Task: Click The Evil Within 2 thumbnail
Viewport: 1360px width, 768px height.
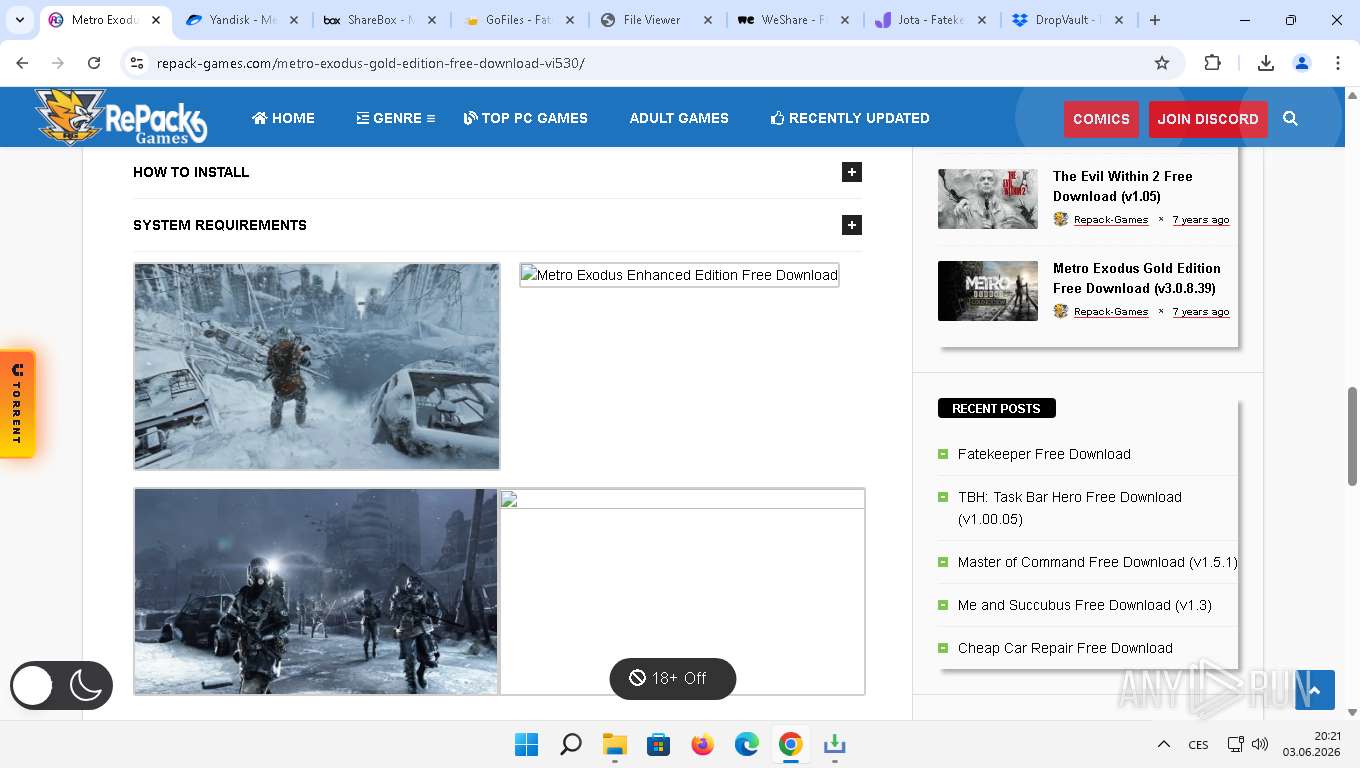Action: [x=988, y=199]
